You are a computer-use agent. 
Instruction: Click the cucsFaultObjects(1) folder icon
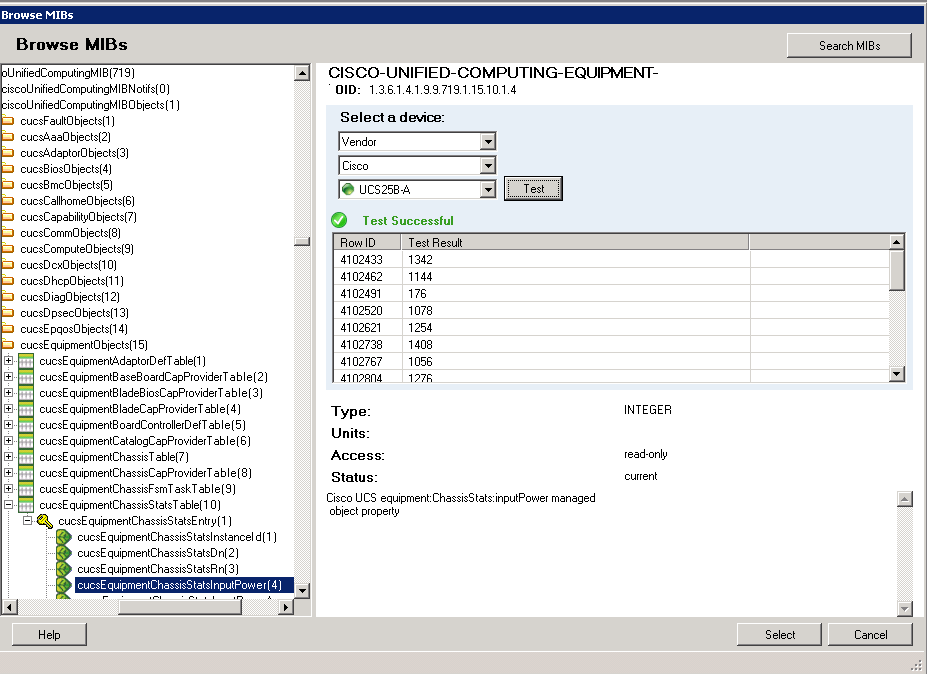[8, 121]
